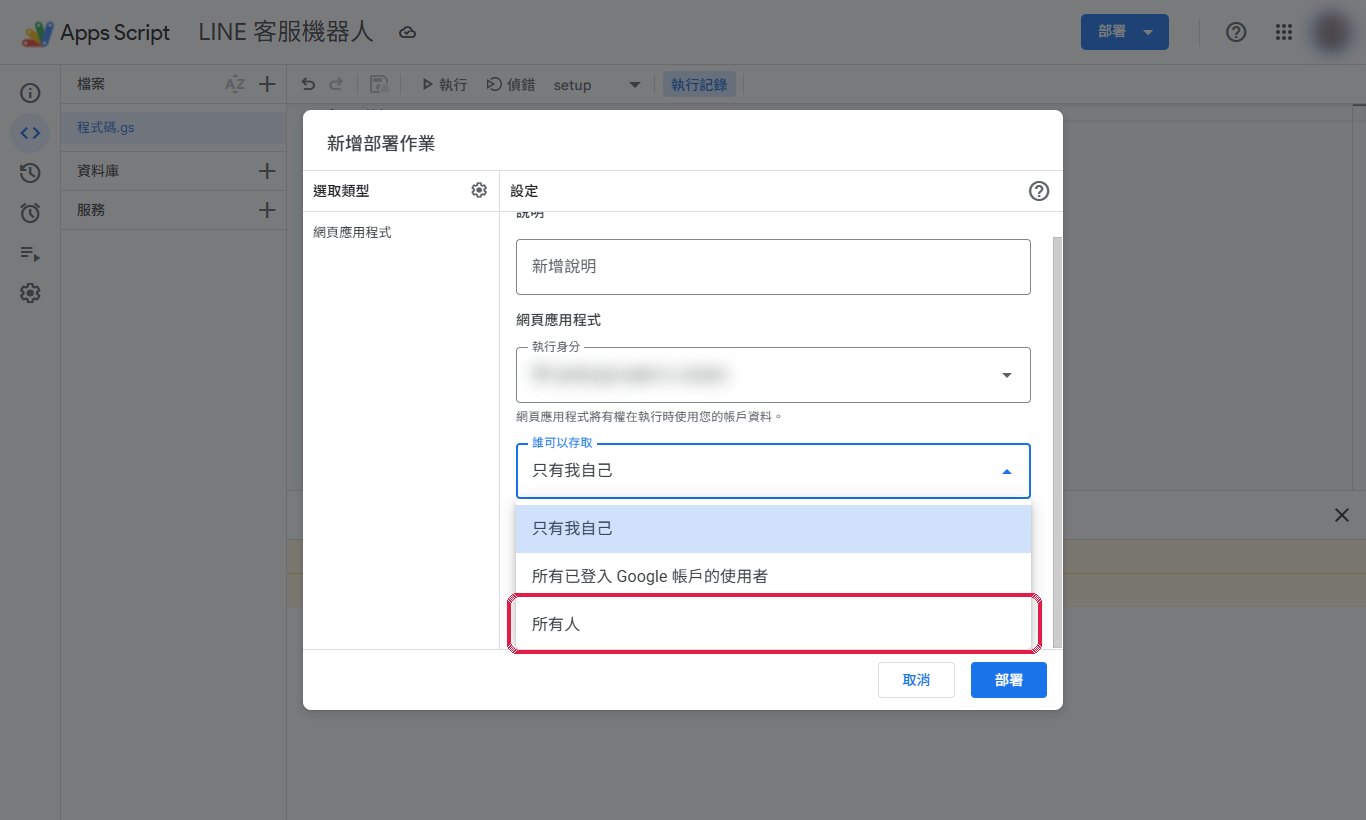Click the project title LINE 客服機器人
The width and height of the screenshot is (1366, 820).
point(286,32)
